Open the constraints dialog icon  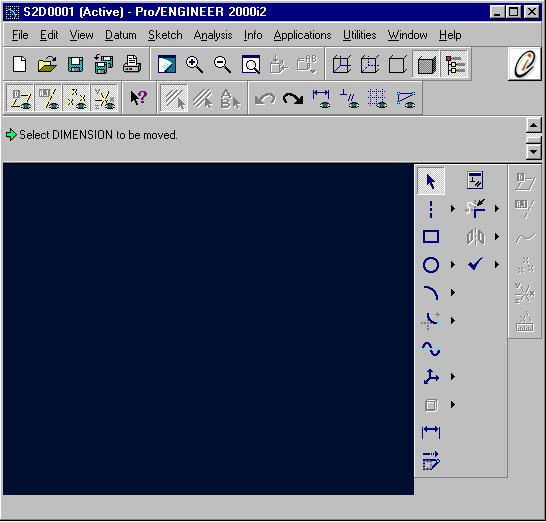[x=475, y=180]
